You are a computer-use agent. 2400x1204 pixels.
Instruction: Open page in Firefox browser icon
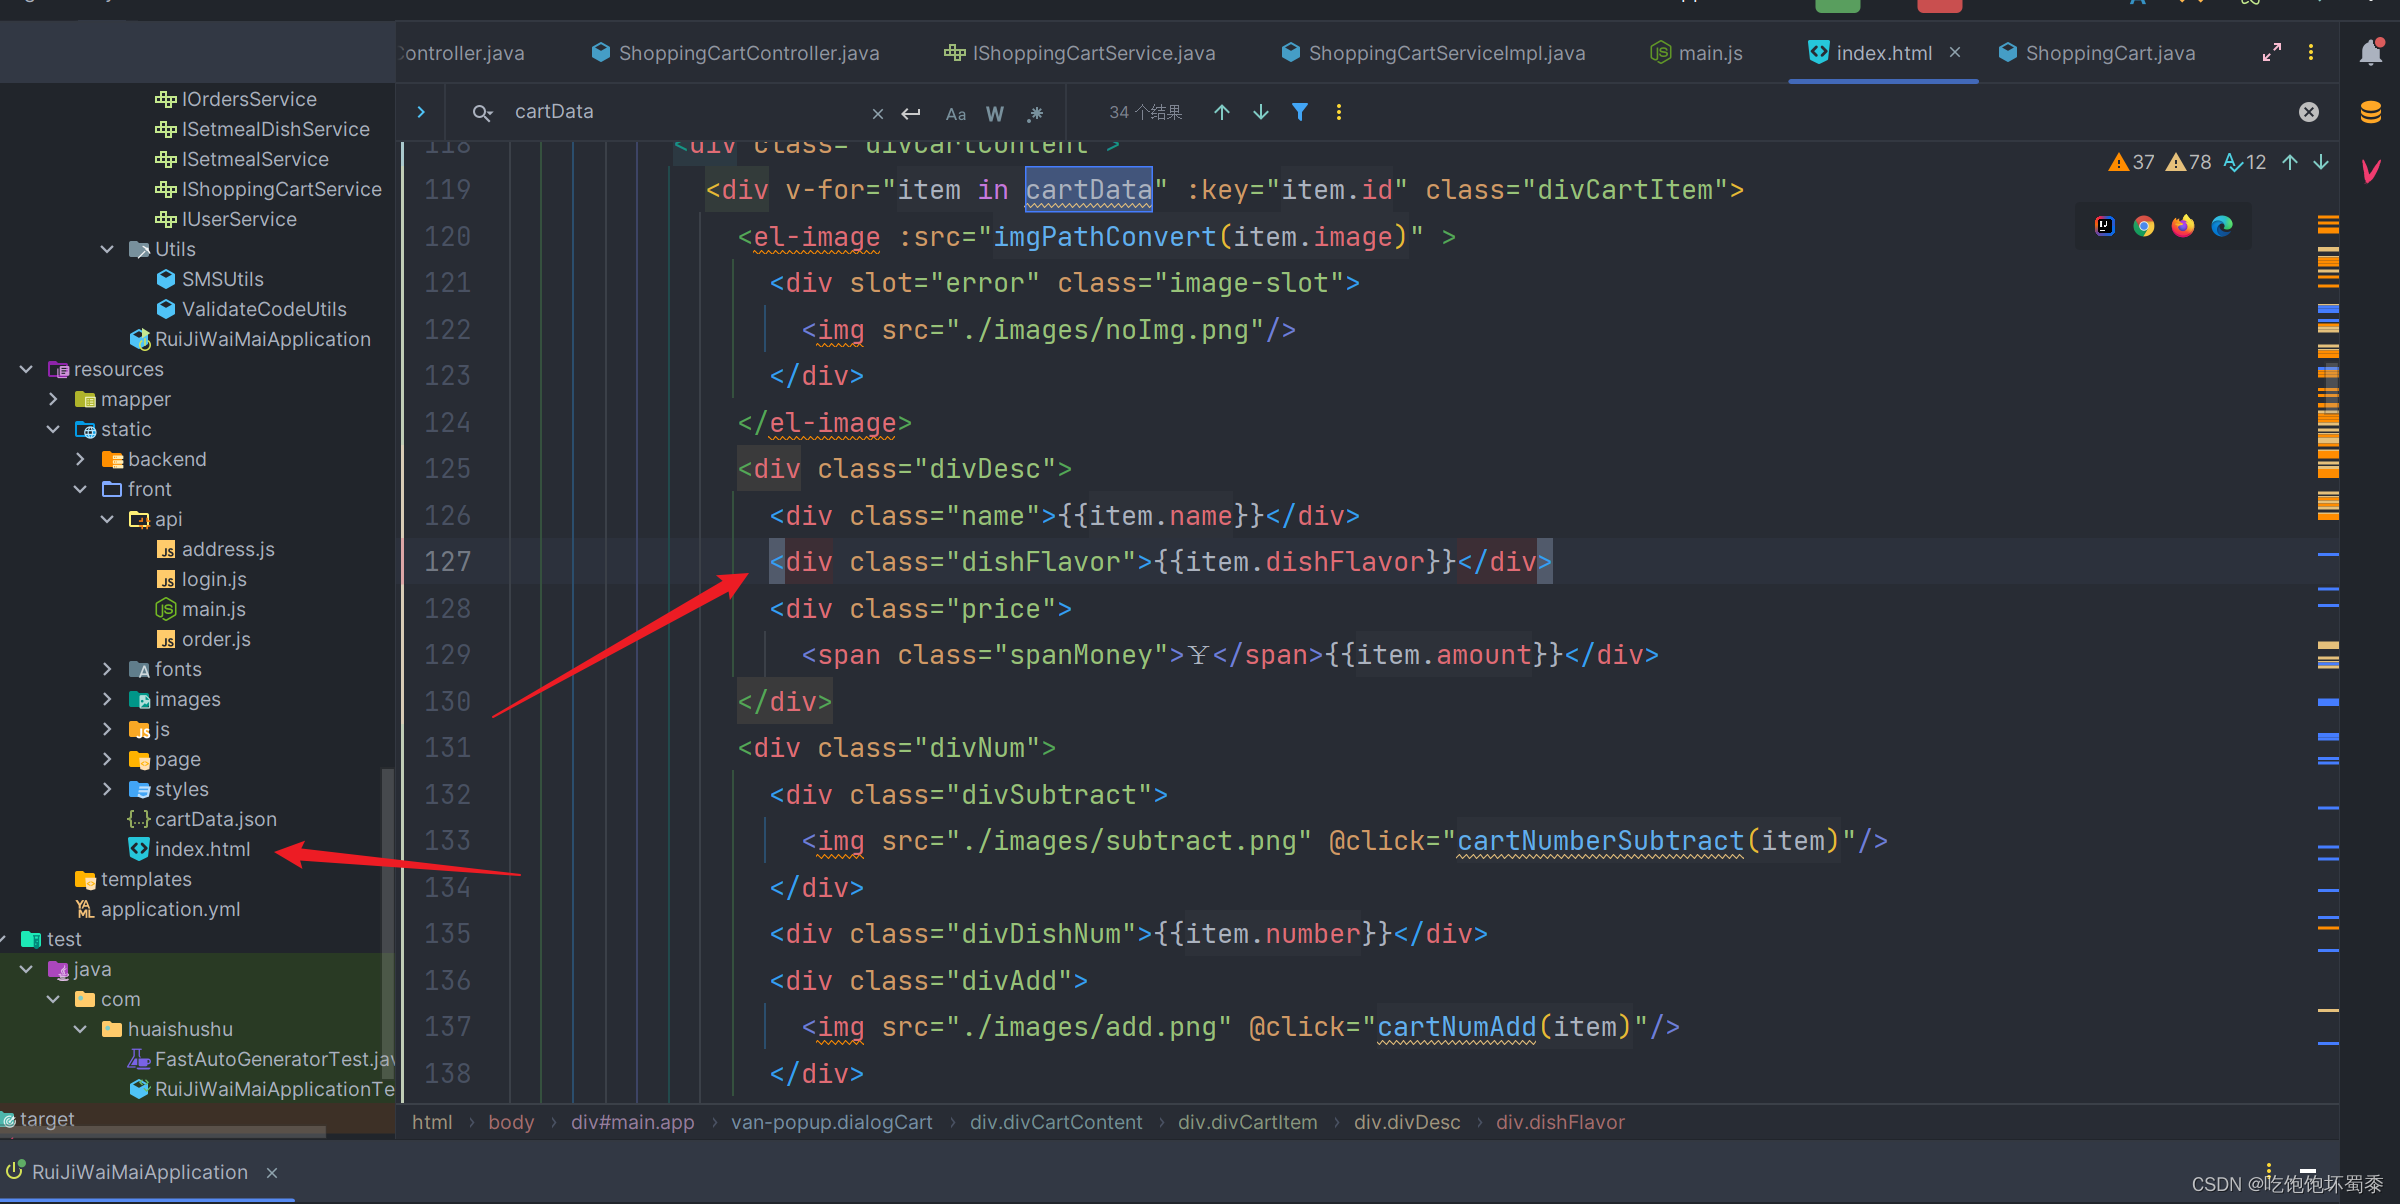point(2182,226)
